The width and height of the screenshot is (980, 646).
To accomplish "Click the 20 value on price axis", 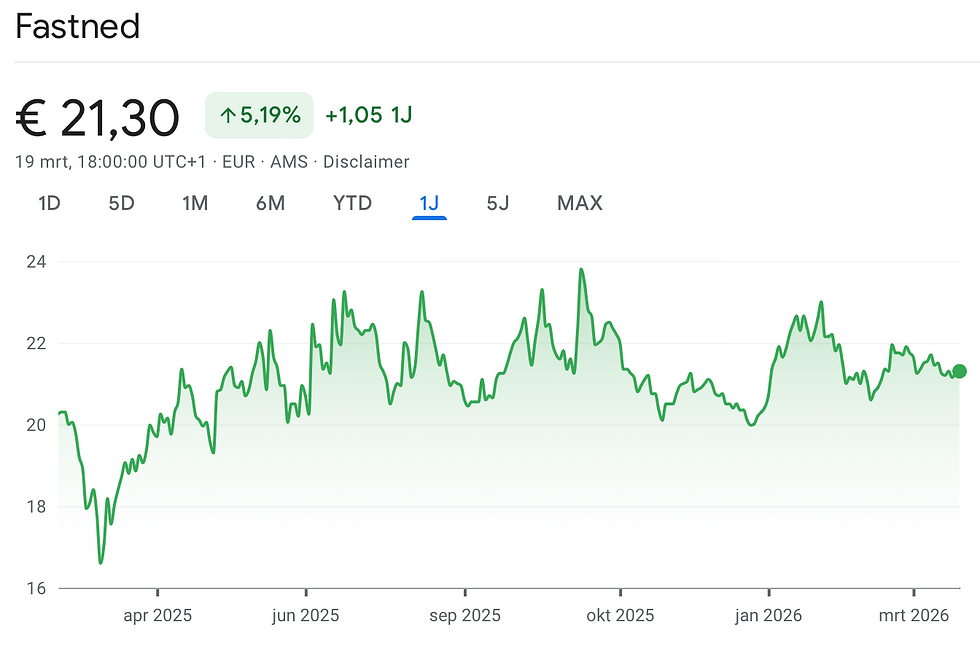I will [x=36, y=425].
